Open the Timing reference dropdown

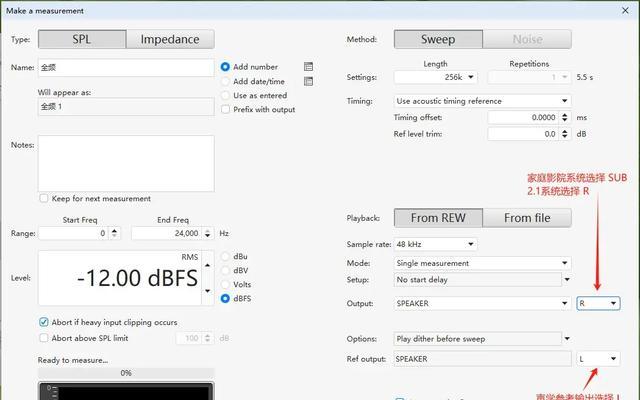tap(483, 101)
